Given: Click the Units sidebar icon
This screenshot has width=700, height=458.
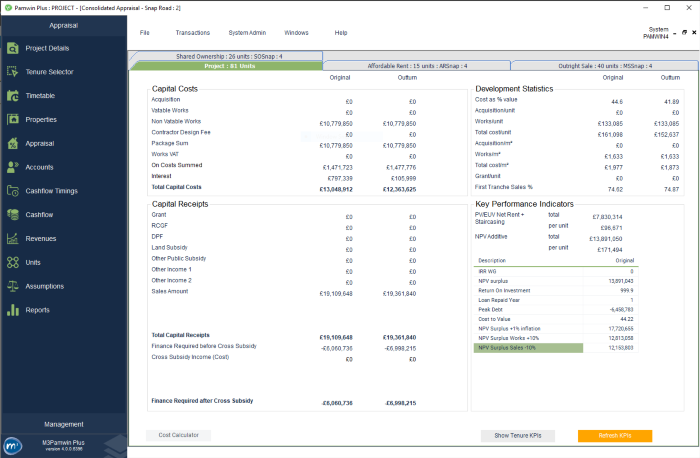Looking at the screenshot, I should [13, 262].
